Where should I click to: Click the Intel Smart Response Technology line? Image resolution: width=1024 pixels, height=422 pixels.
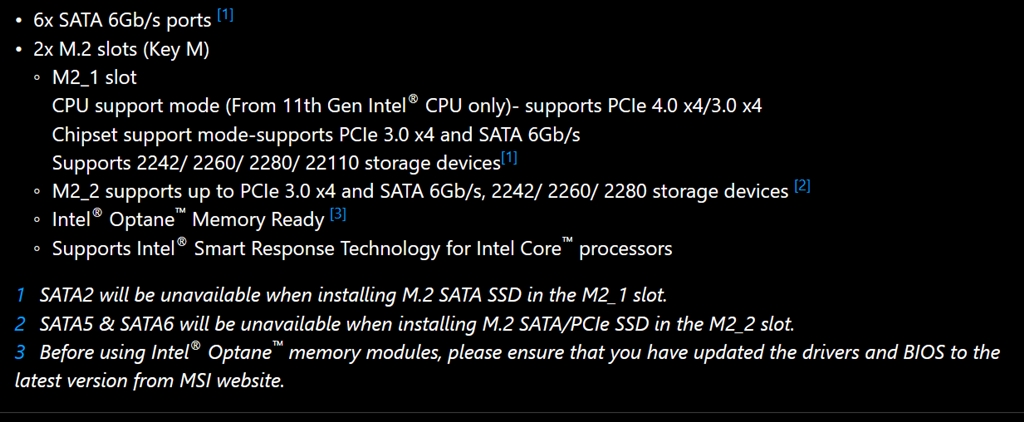[362, 247]
